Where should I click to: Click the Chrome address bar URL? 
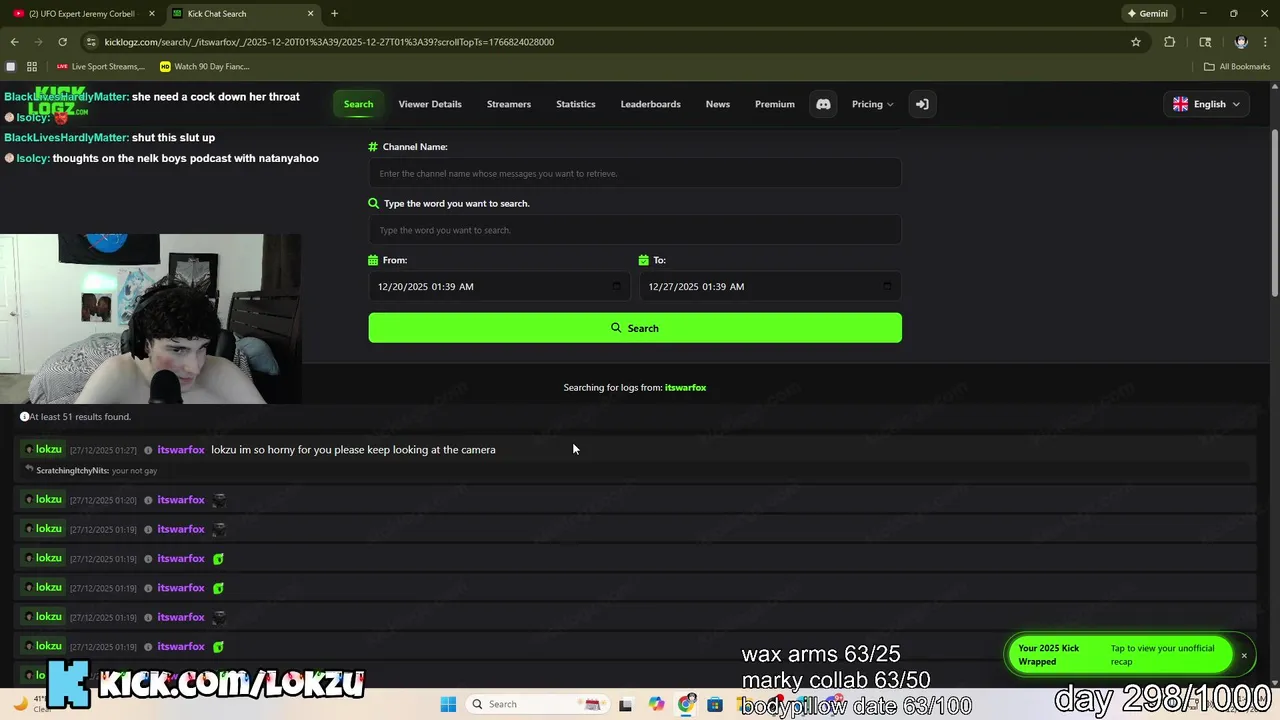coord(329,42)
